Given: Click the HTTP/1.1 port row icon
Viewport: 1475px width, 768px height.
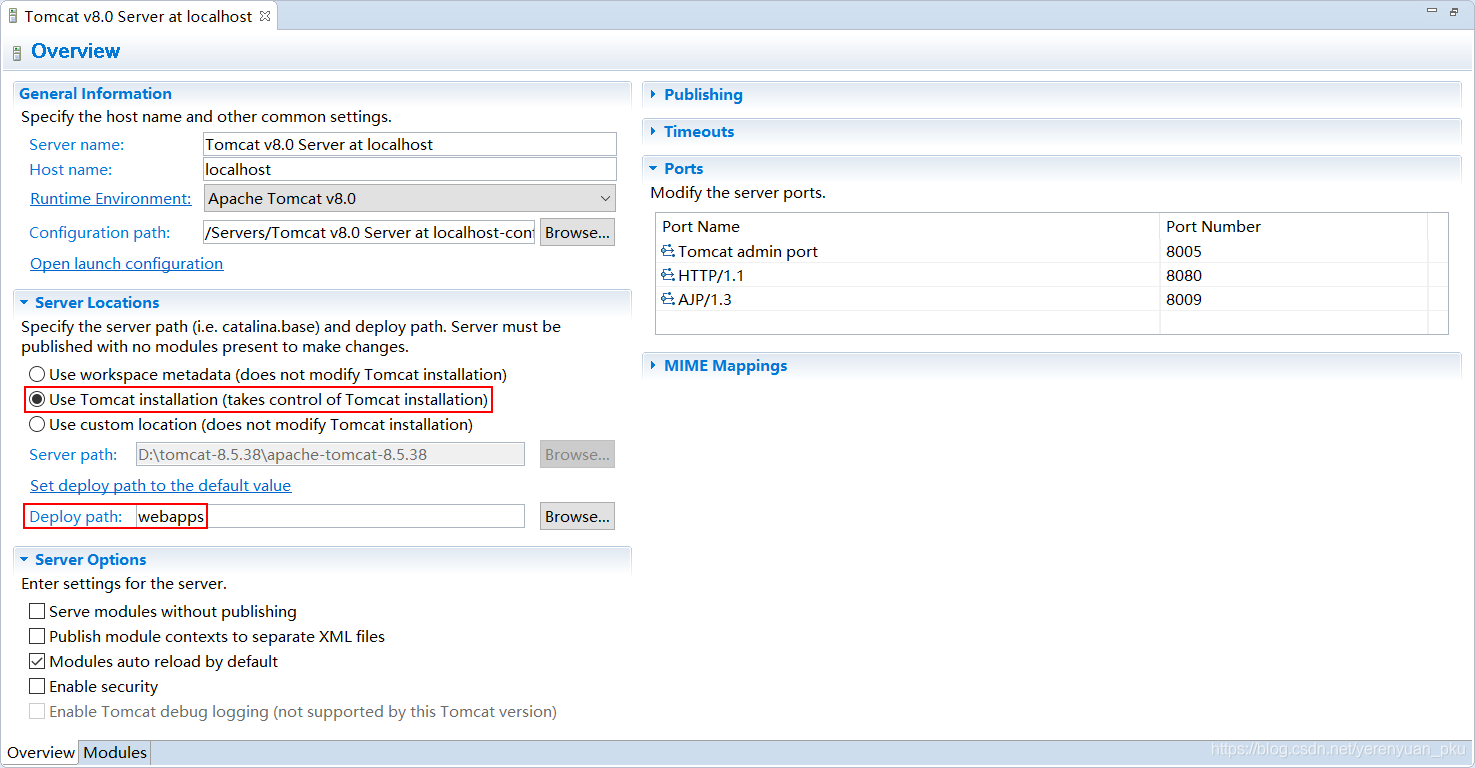Looking at the screenshot, I should 668,275.
